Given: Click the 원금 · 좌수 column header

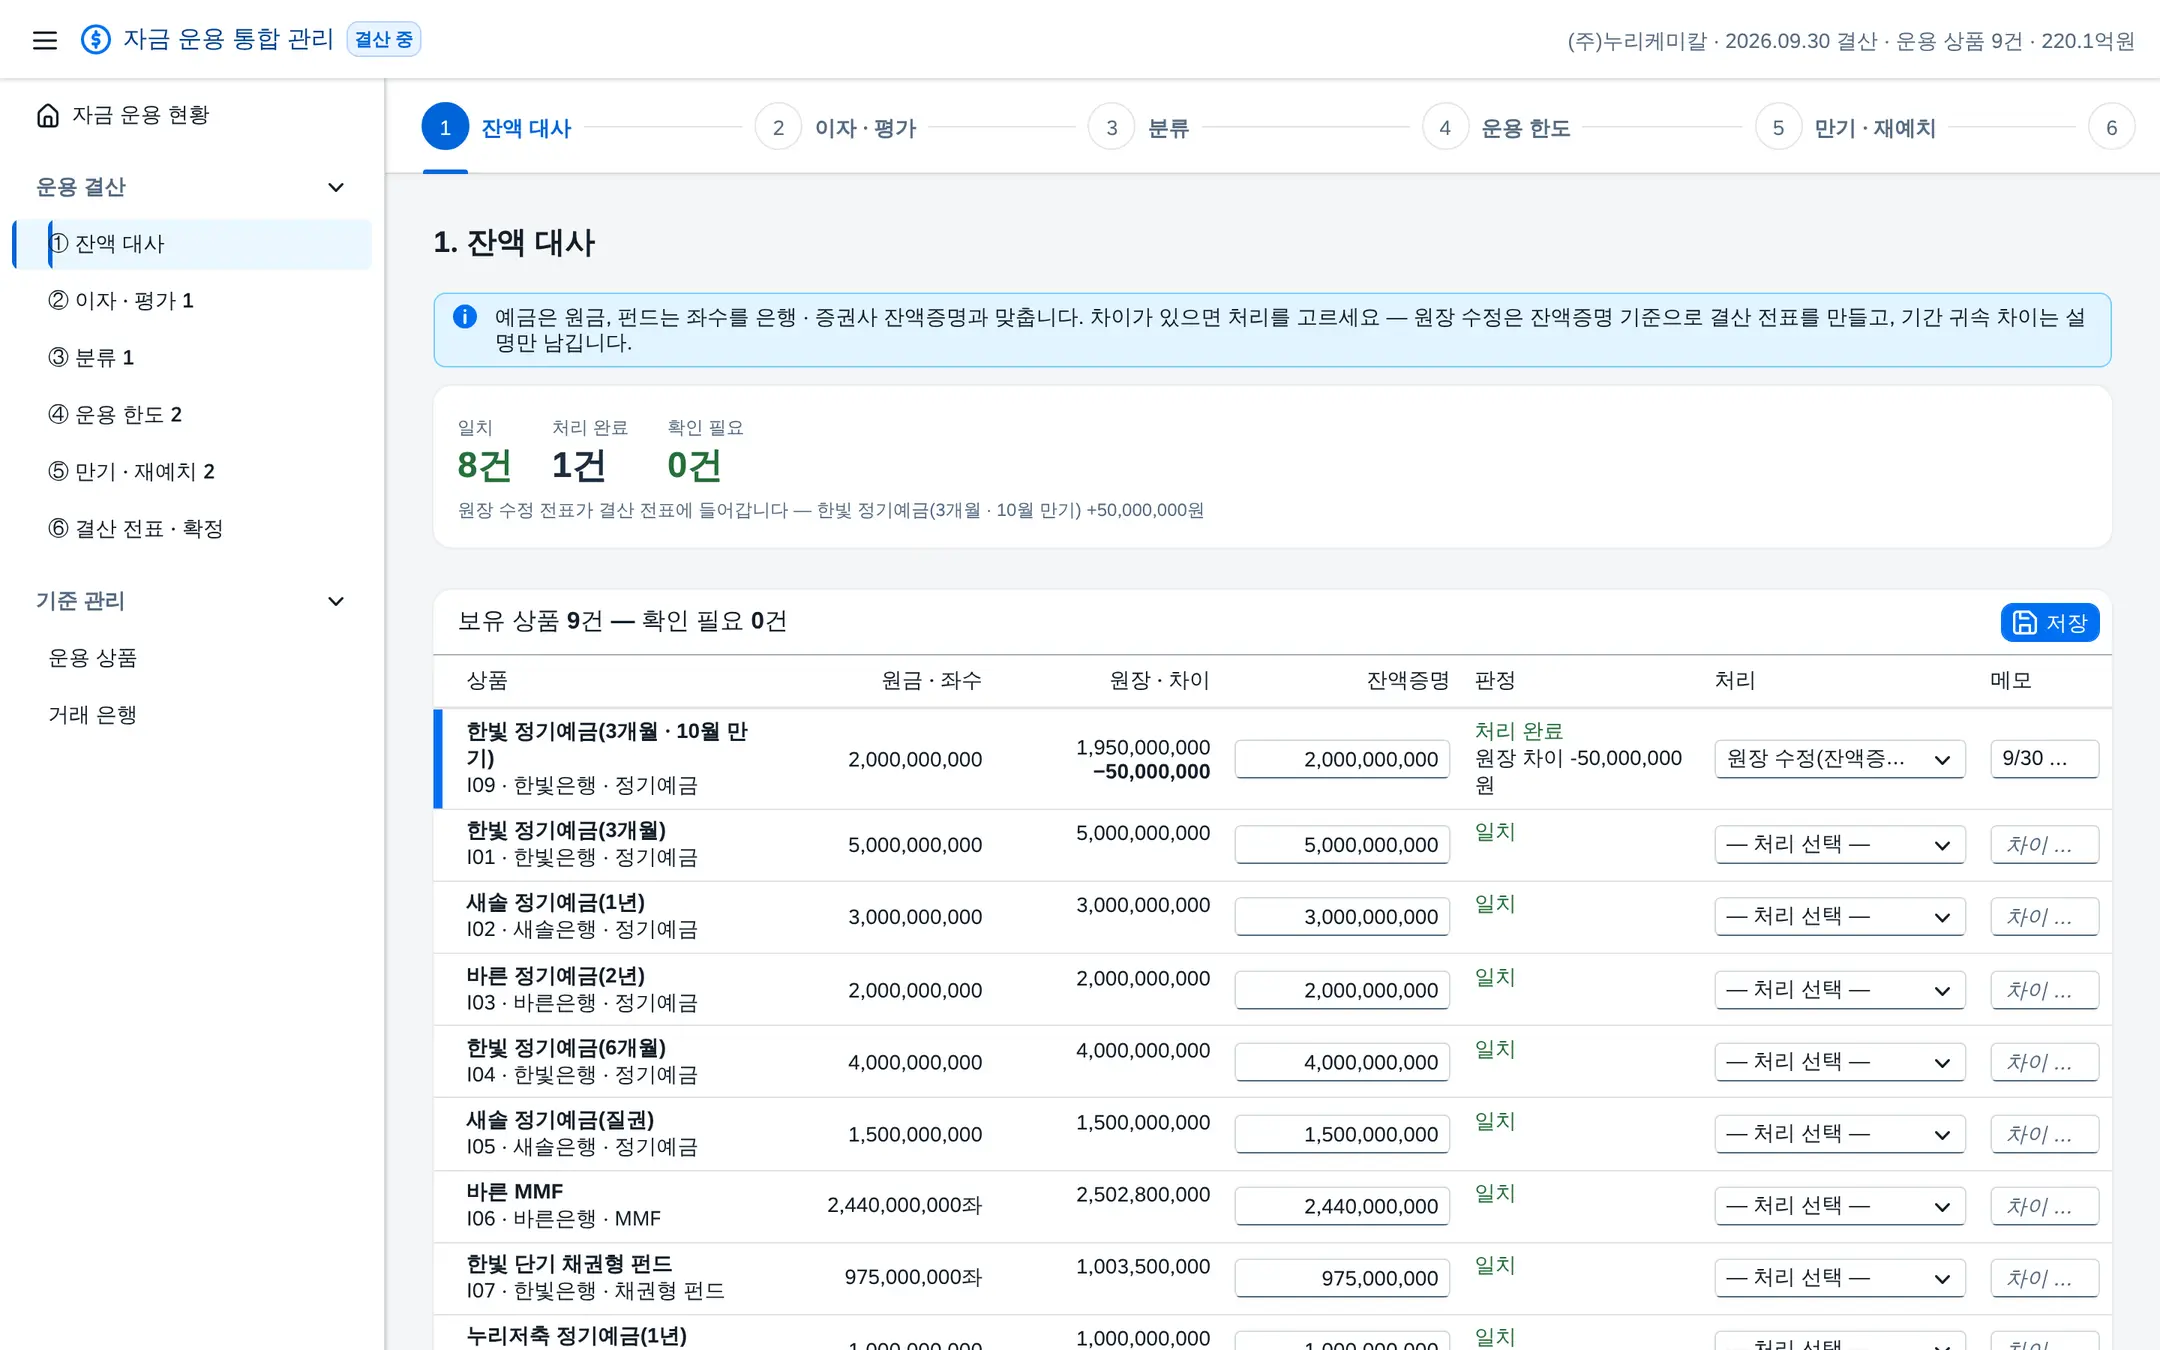Looking at the screenshot, I should coord(931,681).
